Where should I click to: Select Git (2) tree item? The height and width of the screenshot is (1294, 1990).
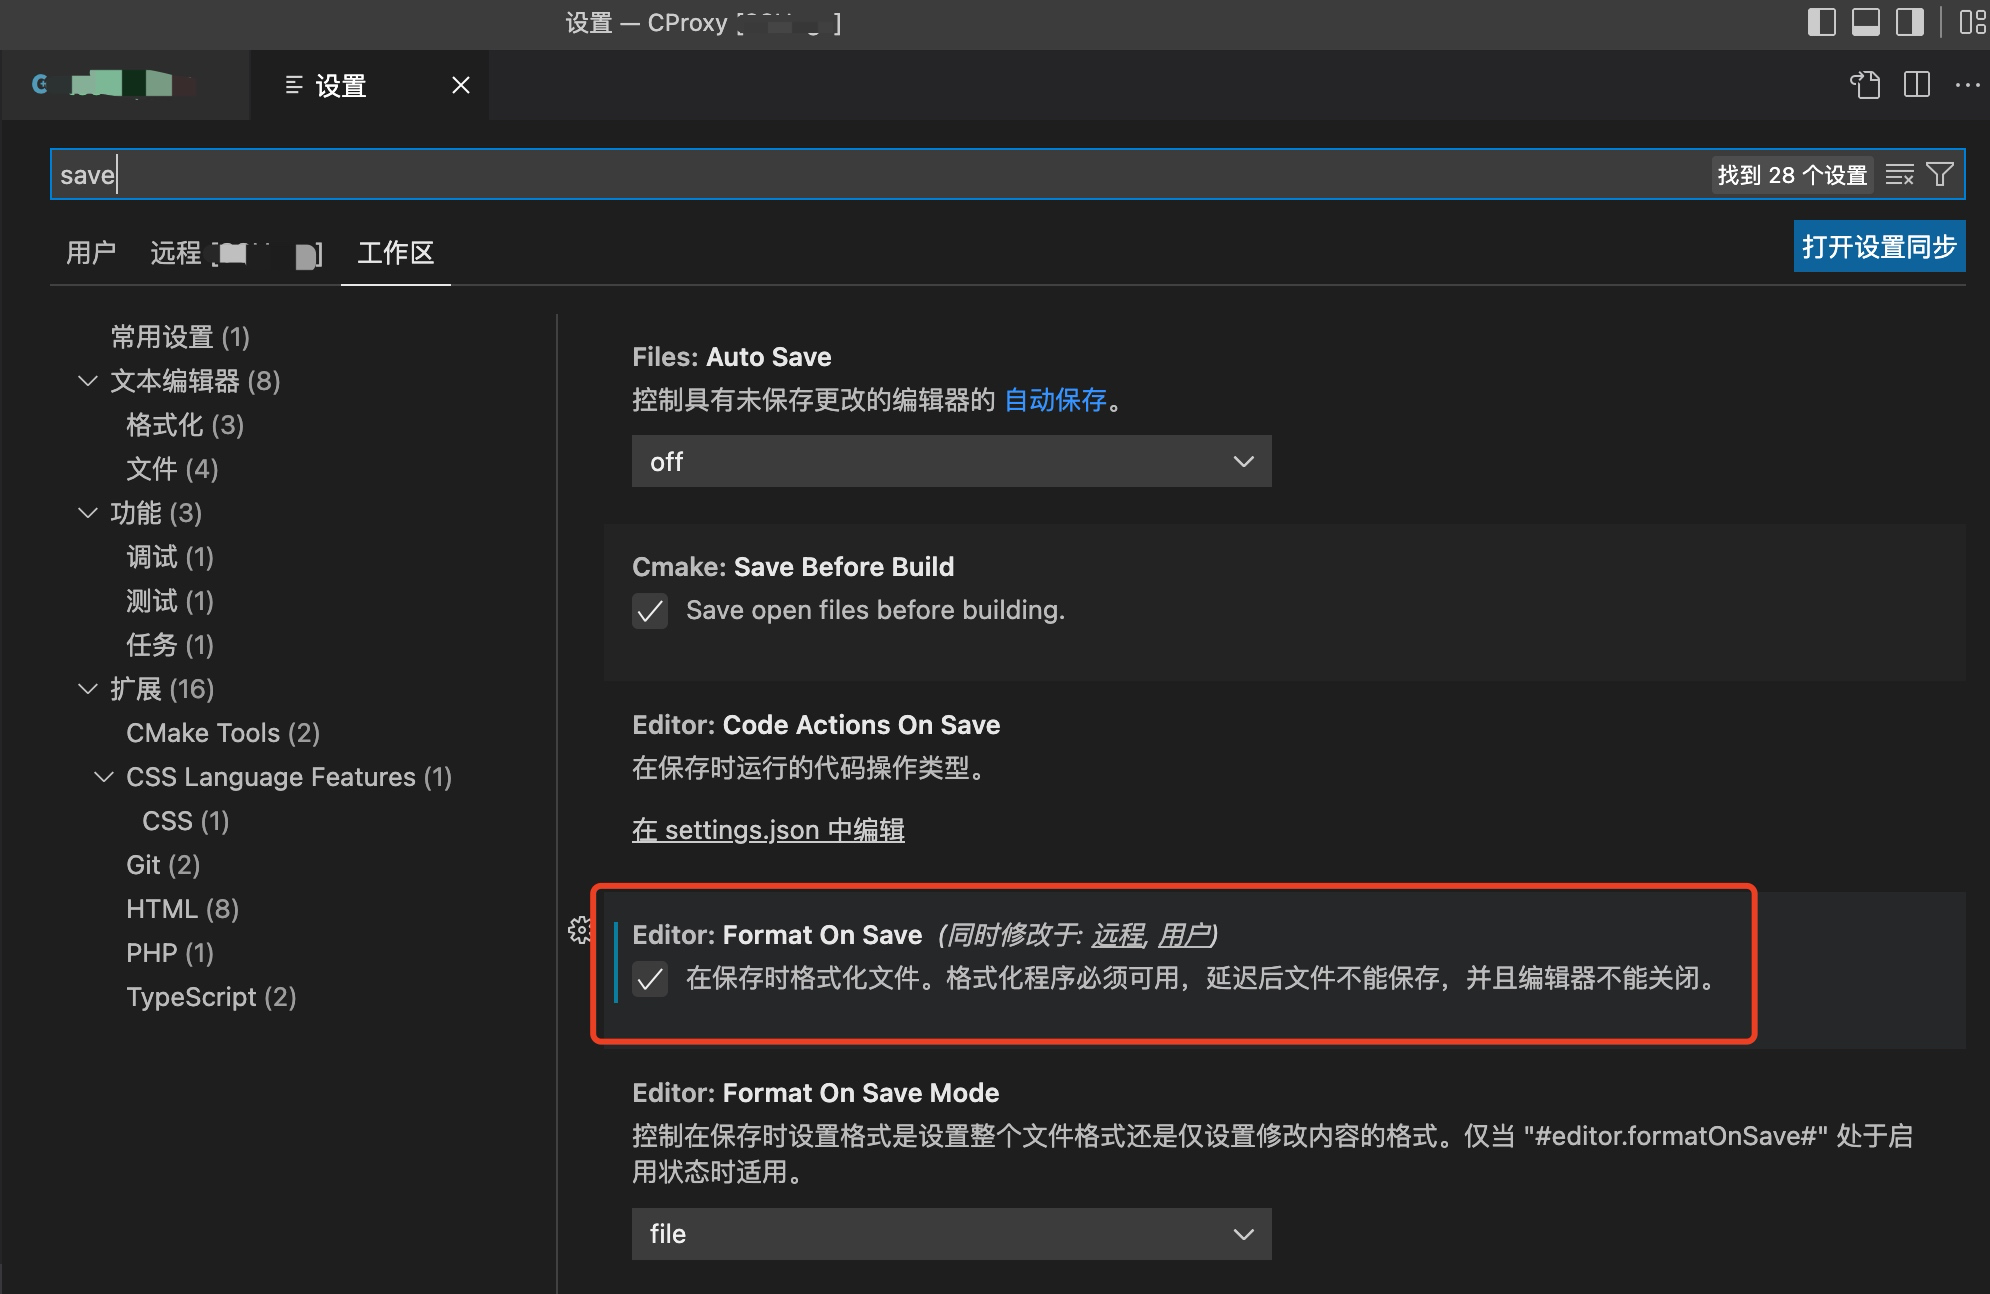point(163,865)
